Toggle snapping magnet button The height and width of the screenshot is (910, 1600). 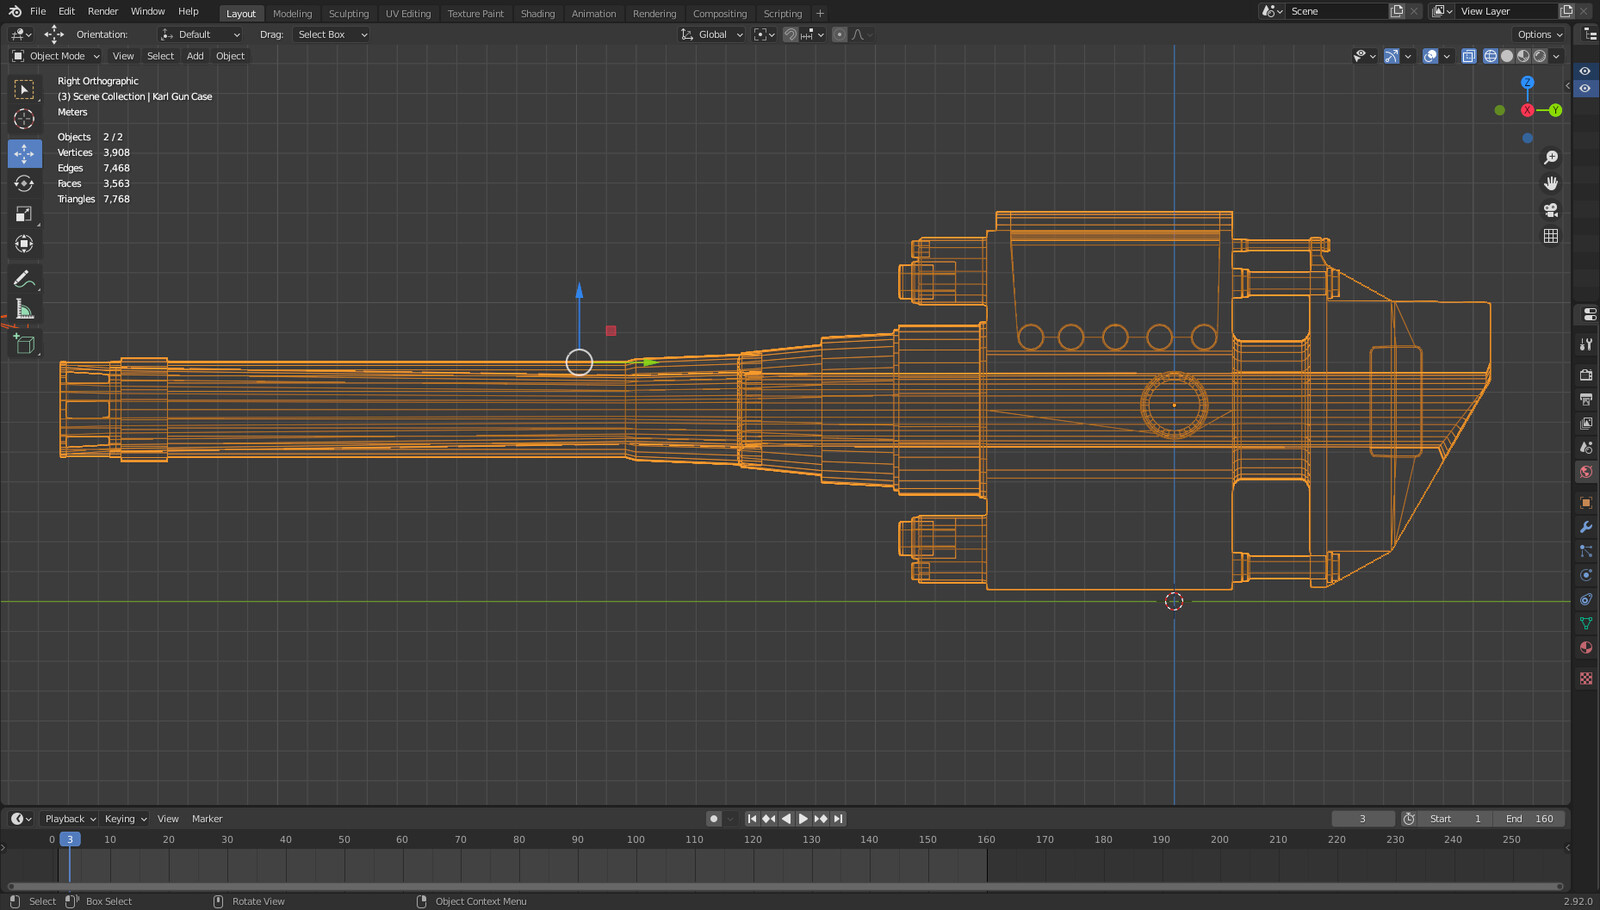click(x=790, y=34)
